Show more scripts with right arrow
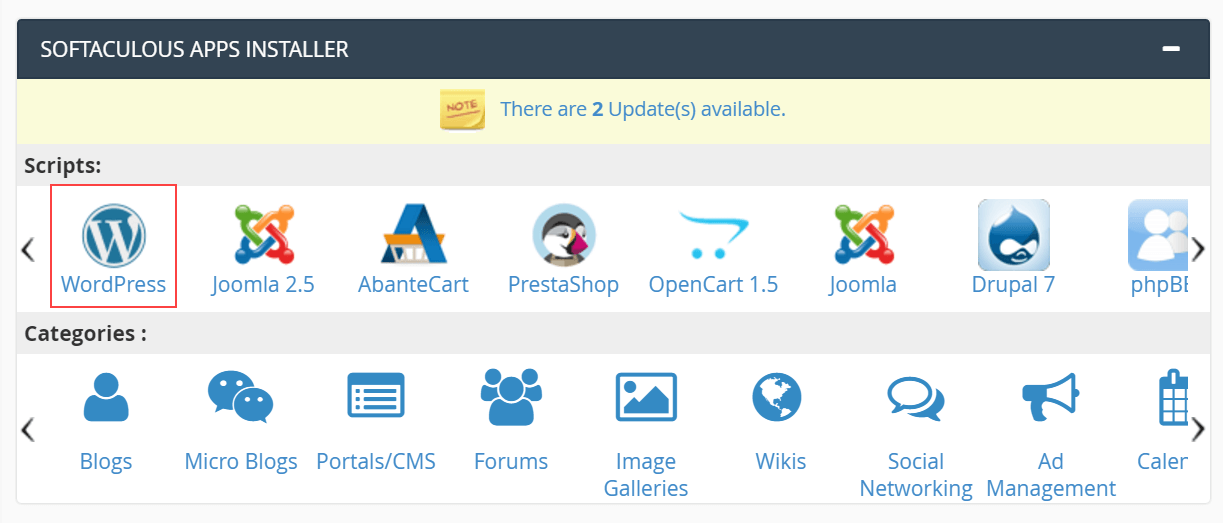 click(x=1198, y=249)
